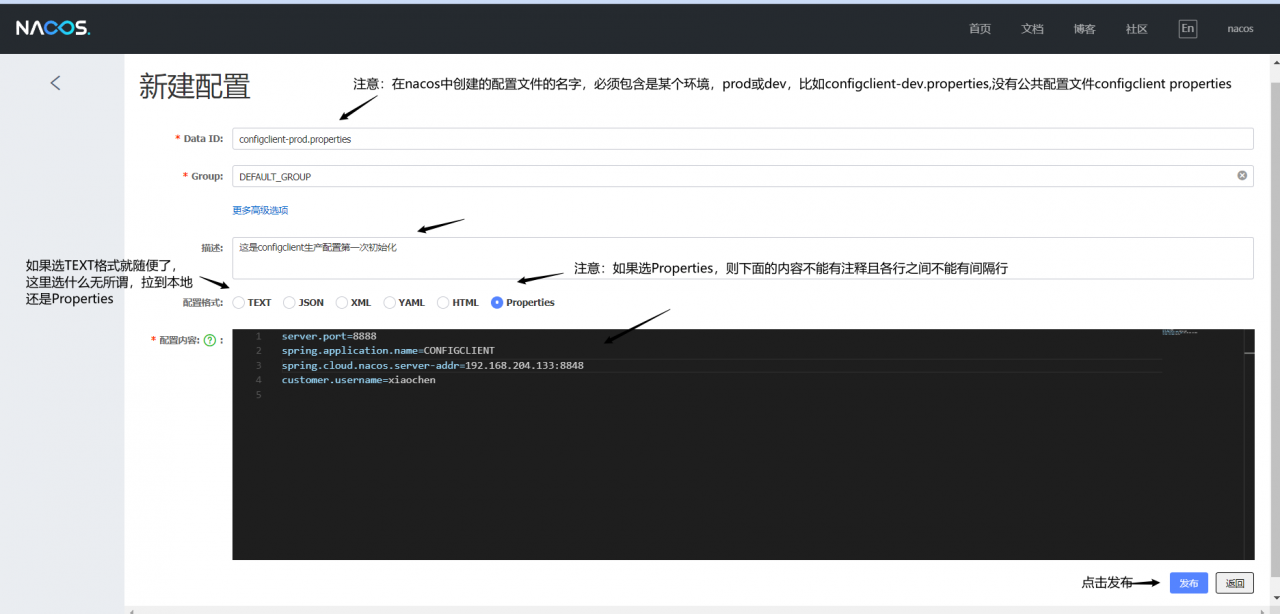
Task: Clear the Group field using the x icon
Action: coord(1242,175)
